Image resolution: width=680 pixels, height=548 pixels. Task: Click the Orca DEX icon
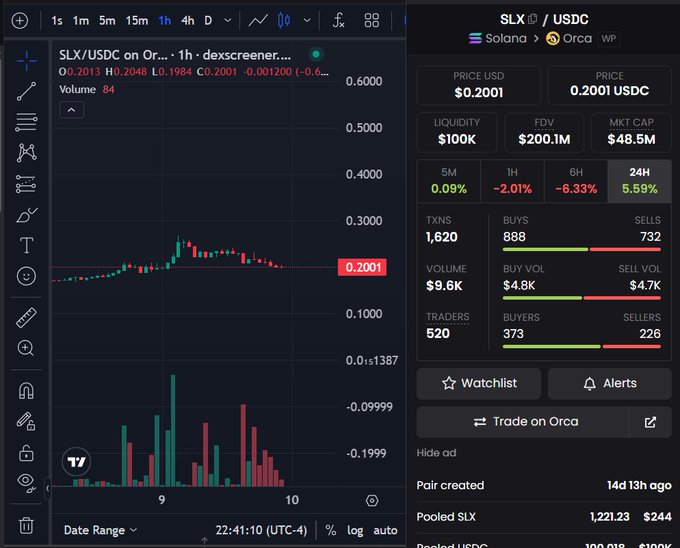click(x=552, y=39)
